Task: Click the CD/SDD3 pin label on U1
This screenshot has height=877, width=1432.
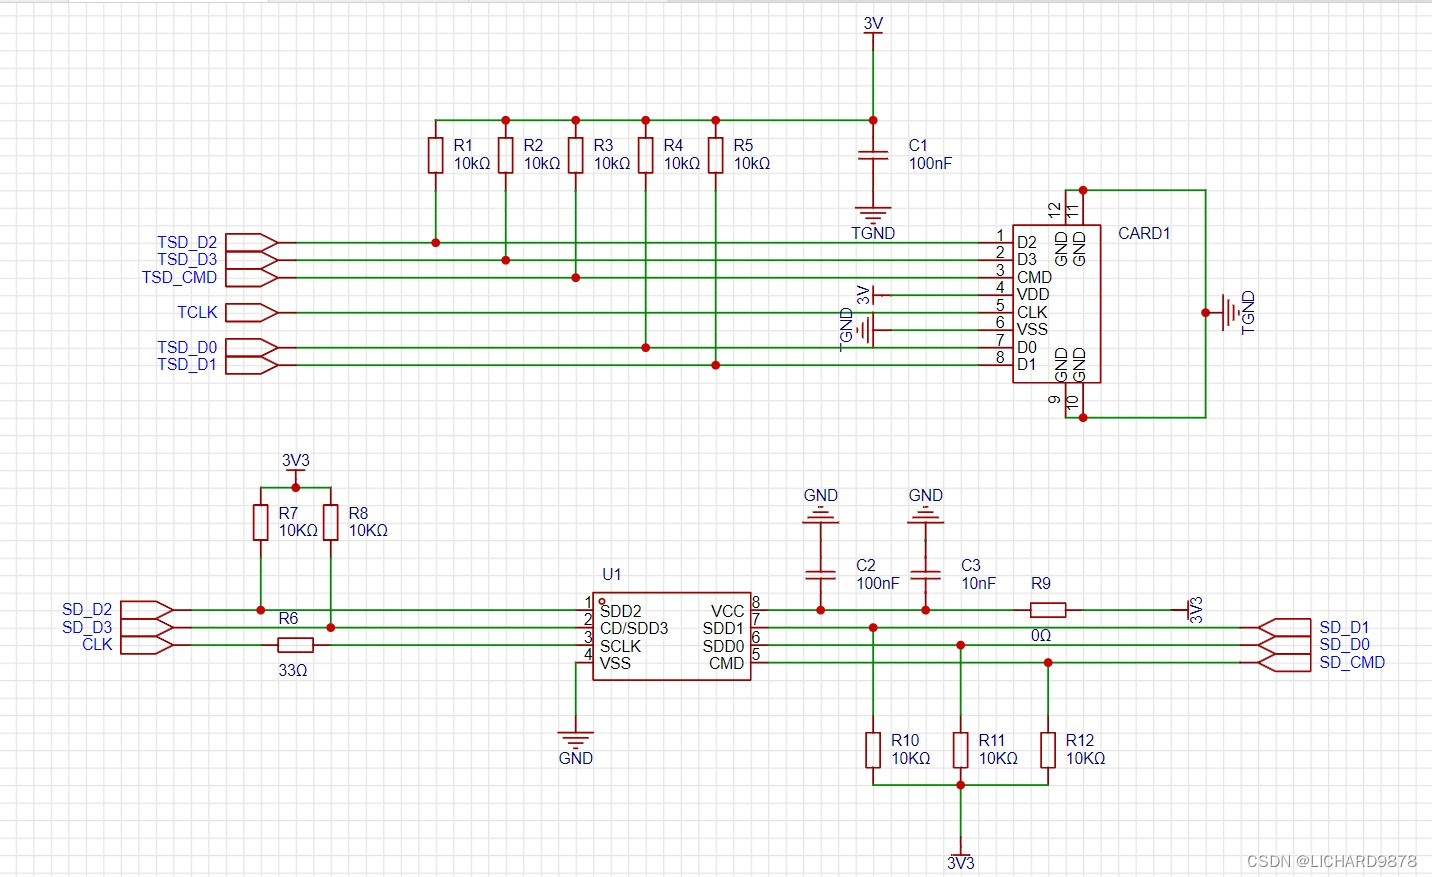Action: (x=634, y=628)
